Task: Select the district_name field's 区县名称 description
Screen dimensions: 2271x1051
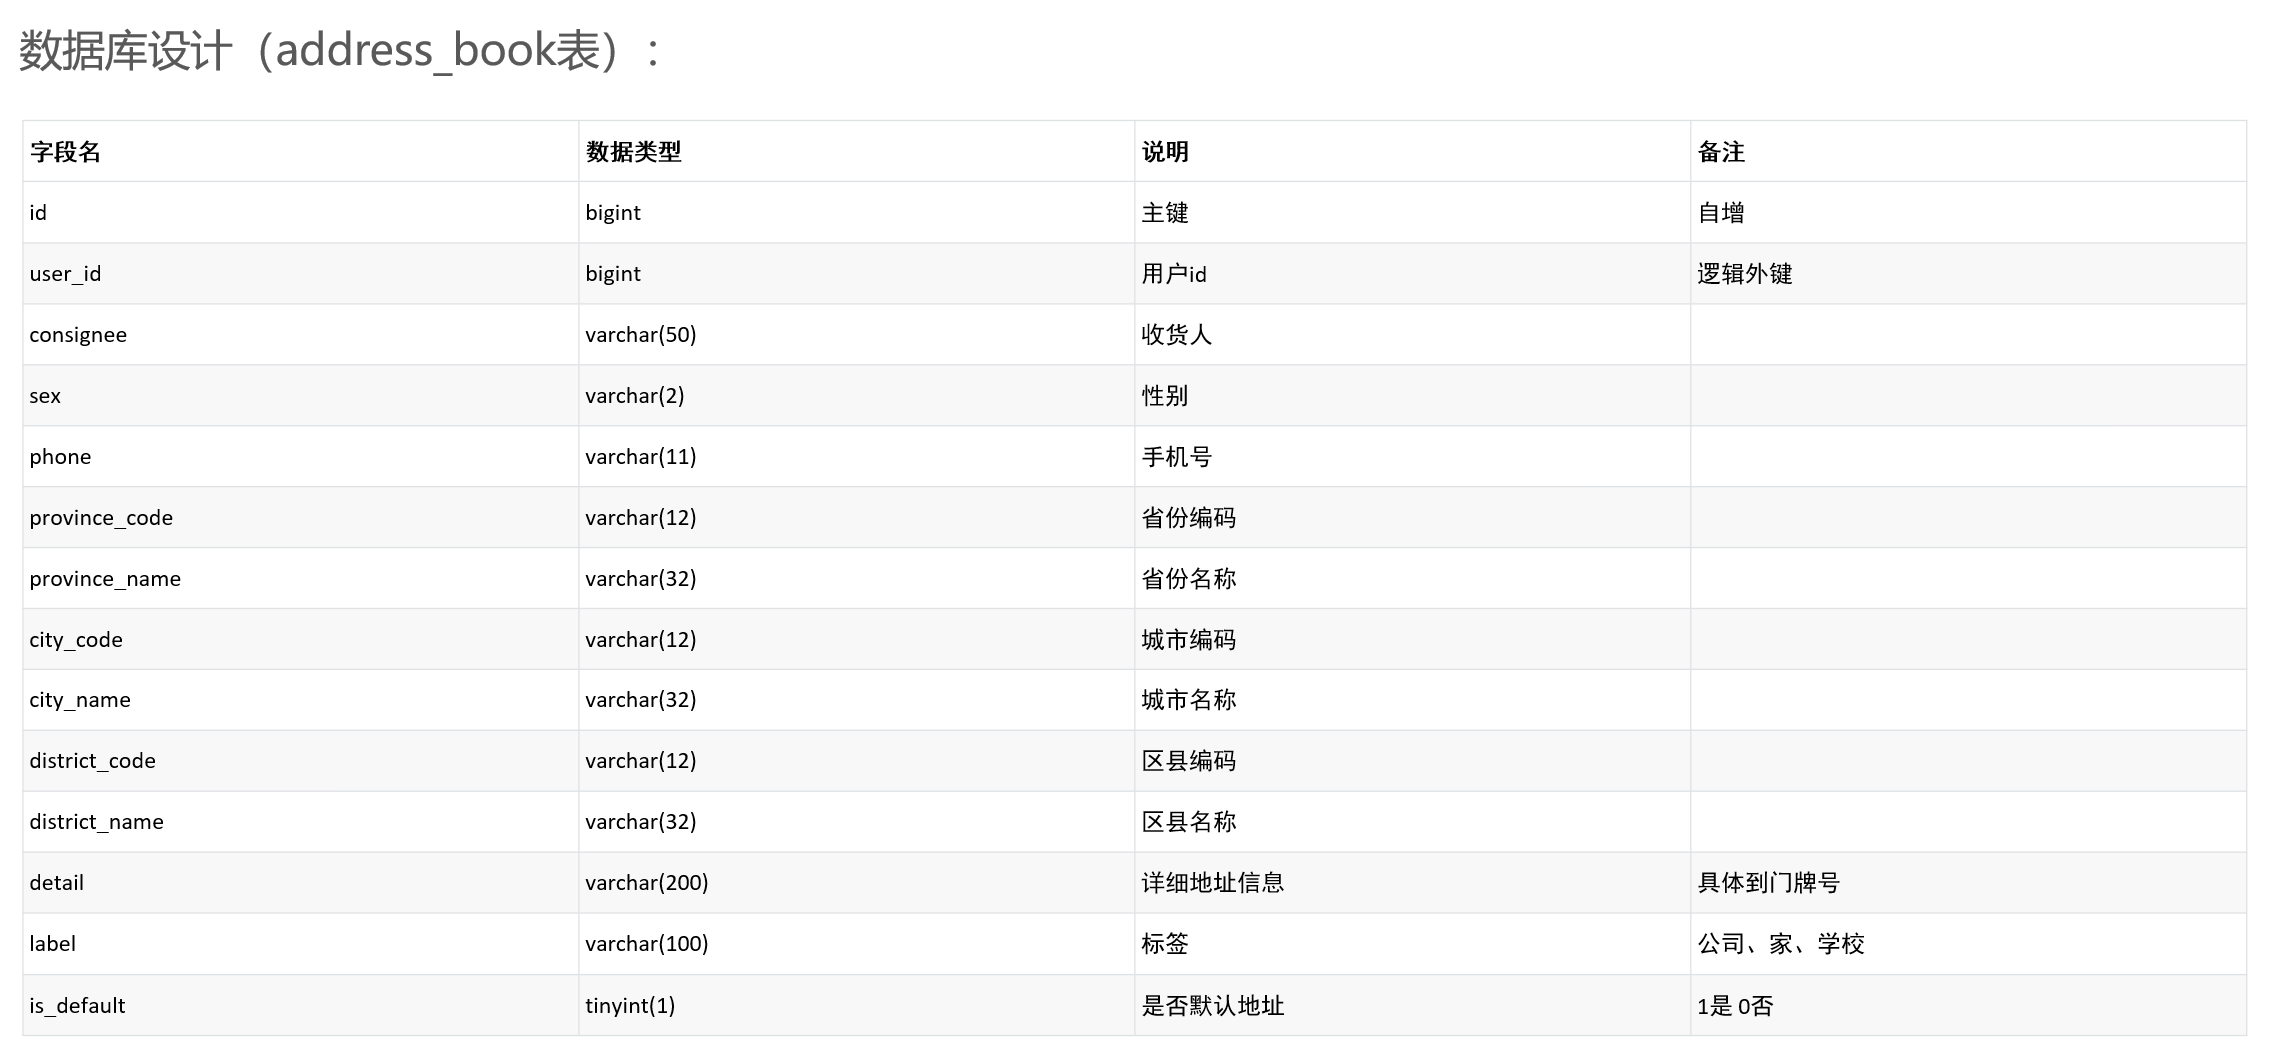Action: (x=1190, y=821)
